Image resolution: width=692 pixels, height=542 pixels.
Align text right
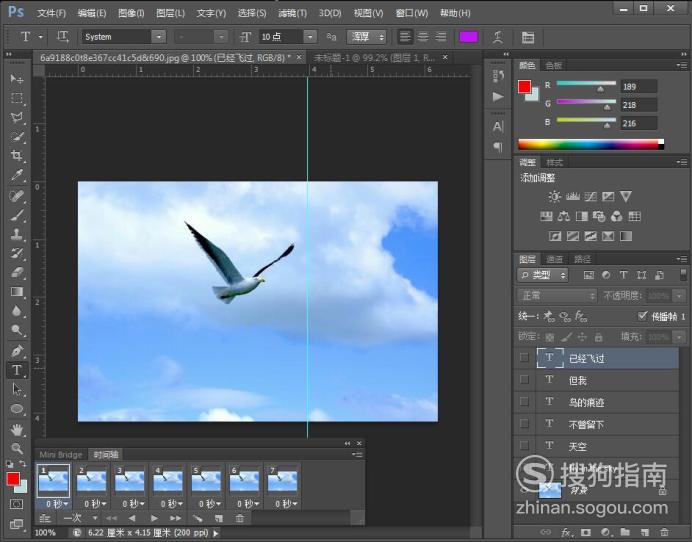tap(440, 37)
